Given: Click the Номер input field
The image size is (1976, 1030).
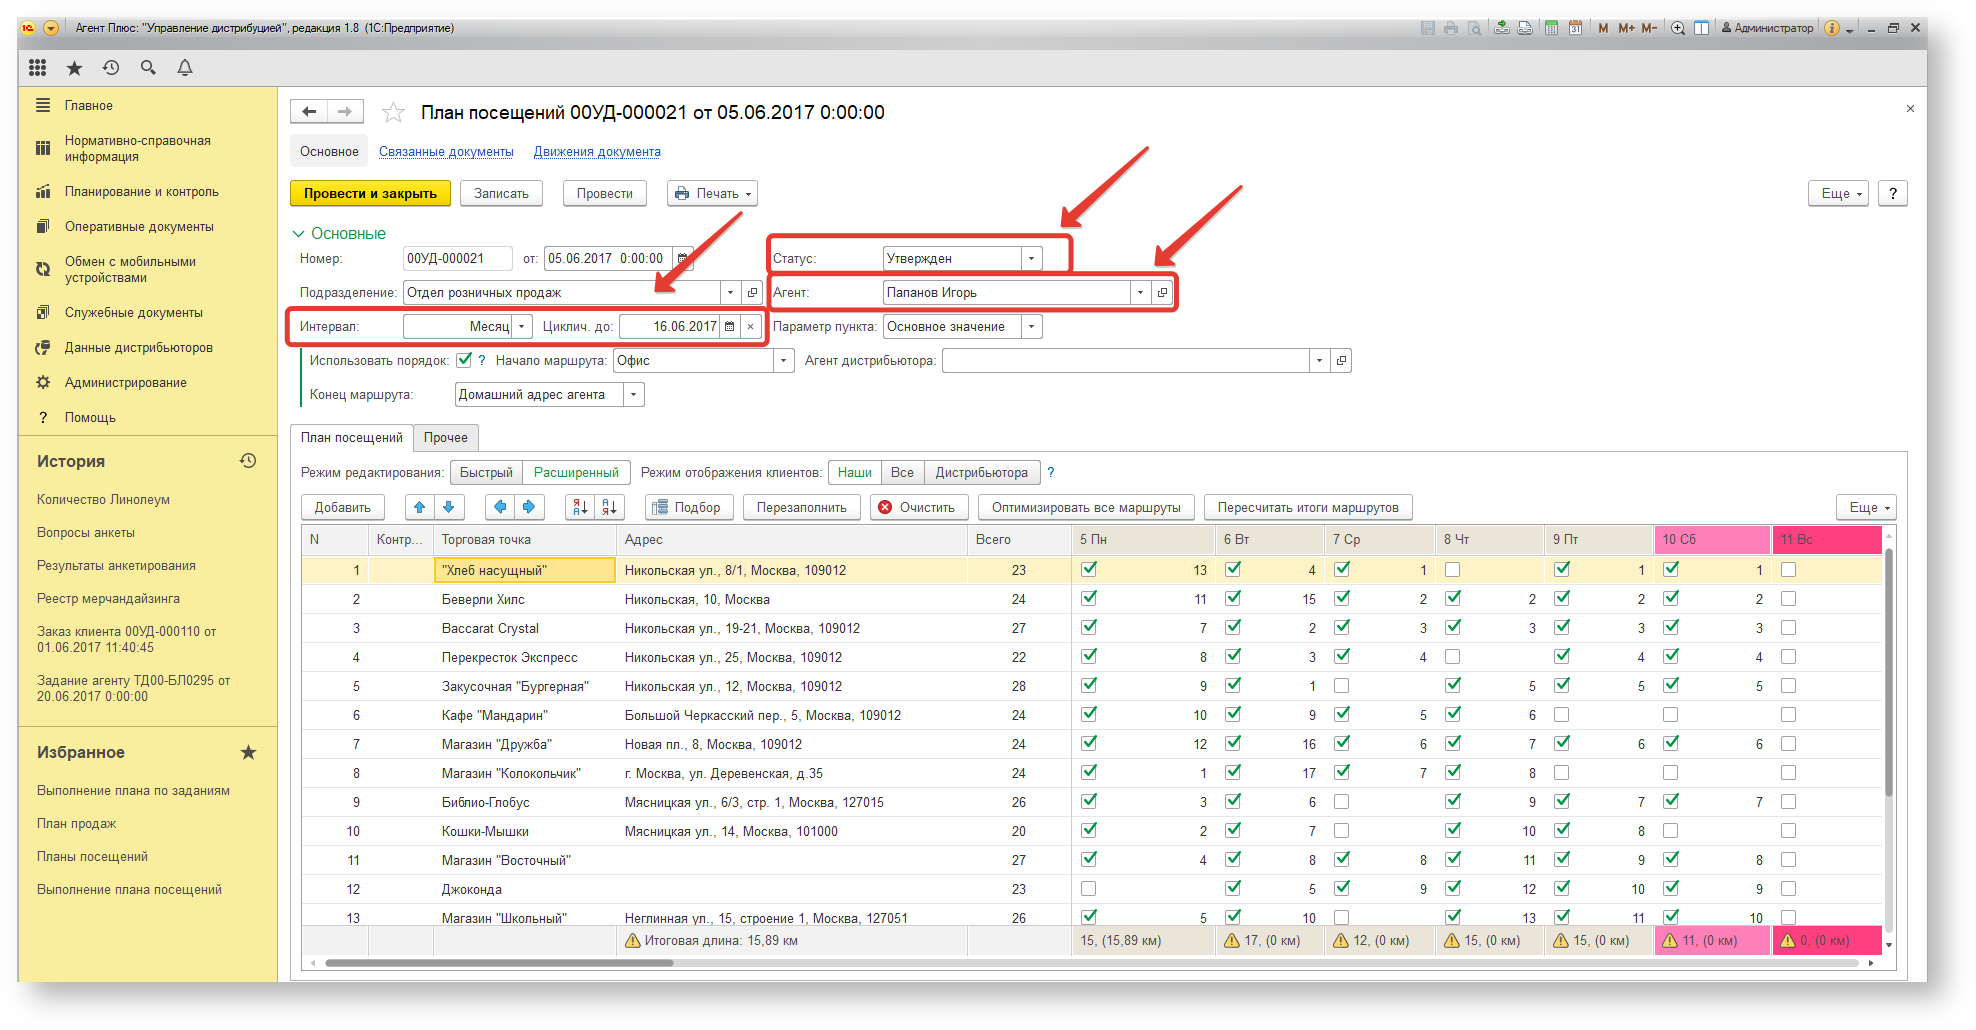Looking at the screenshot, I should point(457,258).
